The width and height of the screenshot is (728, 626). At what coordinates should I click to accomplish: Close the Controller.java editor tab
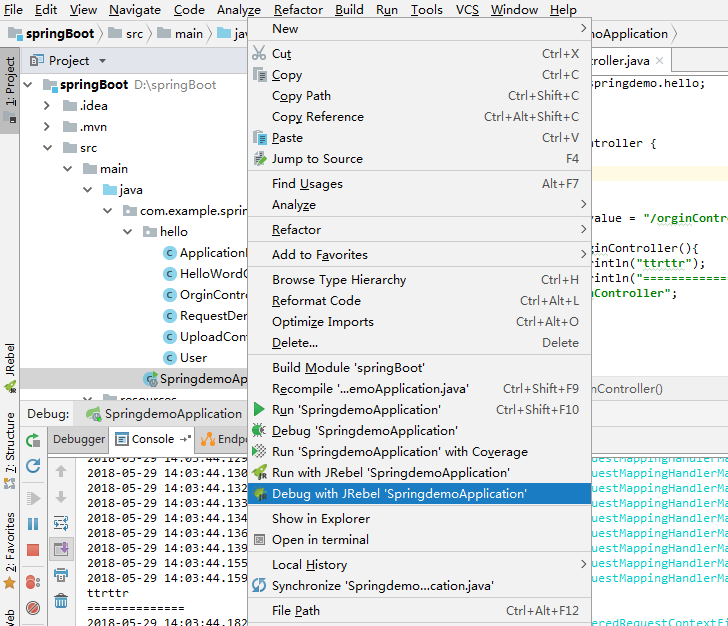coord(659,61)
